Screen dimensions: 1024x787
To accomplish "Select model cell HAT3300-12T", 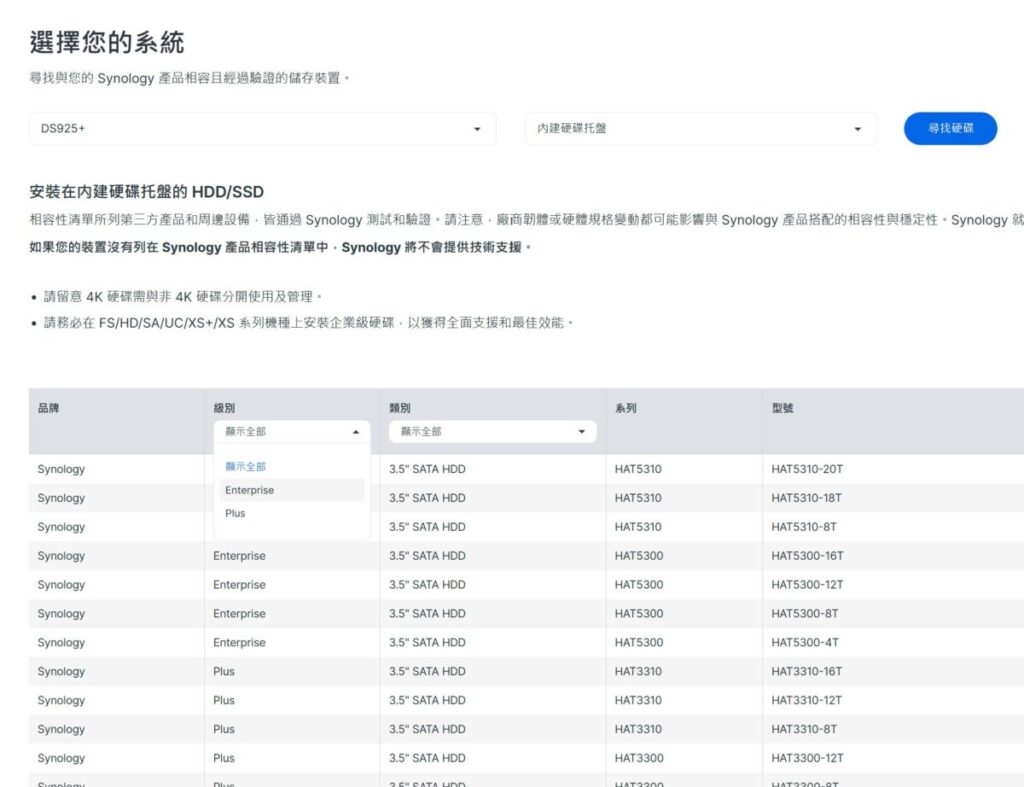I will click(807, 758).
